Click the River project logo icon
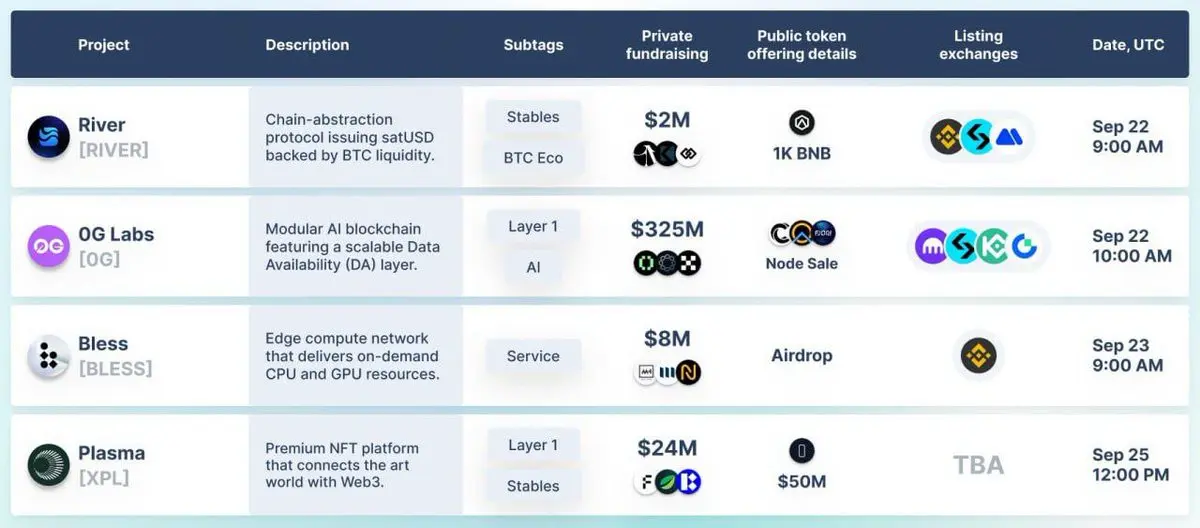1200x528 pixels. point(48,137)
